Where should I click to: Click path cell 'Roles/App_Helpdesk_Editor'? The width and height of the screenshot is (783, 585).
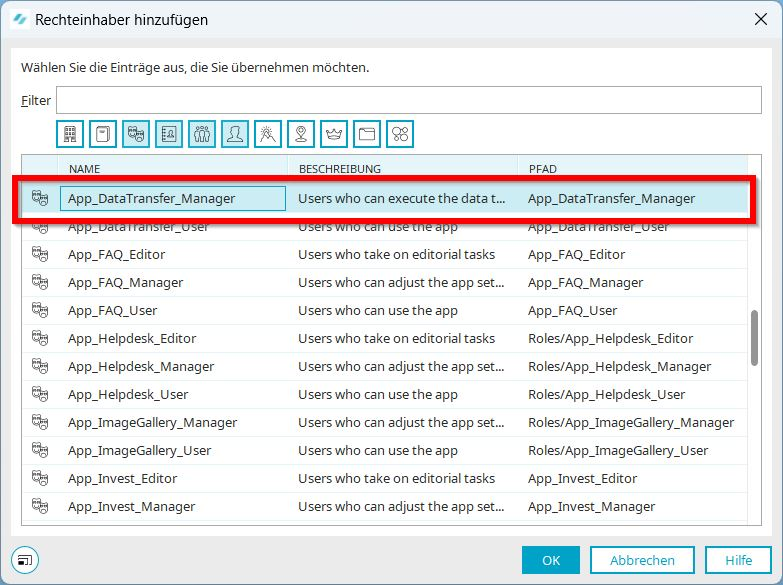pyautogui.click(x=610, y=338)
